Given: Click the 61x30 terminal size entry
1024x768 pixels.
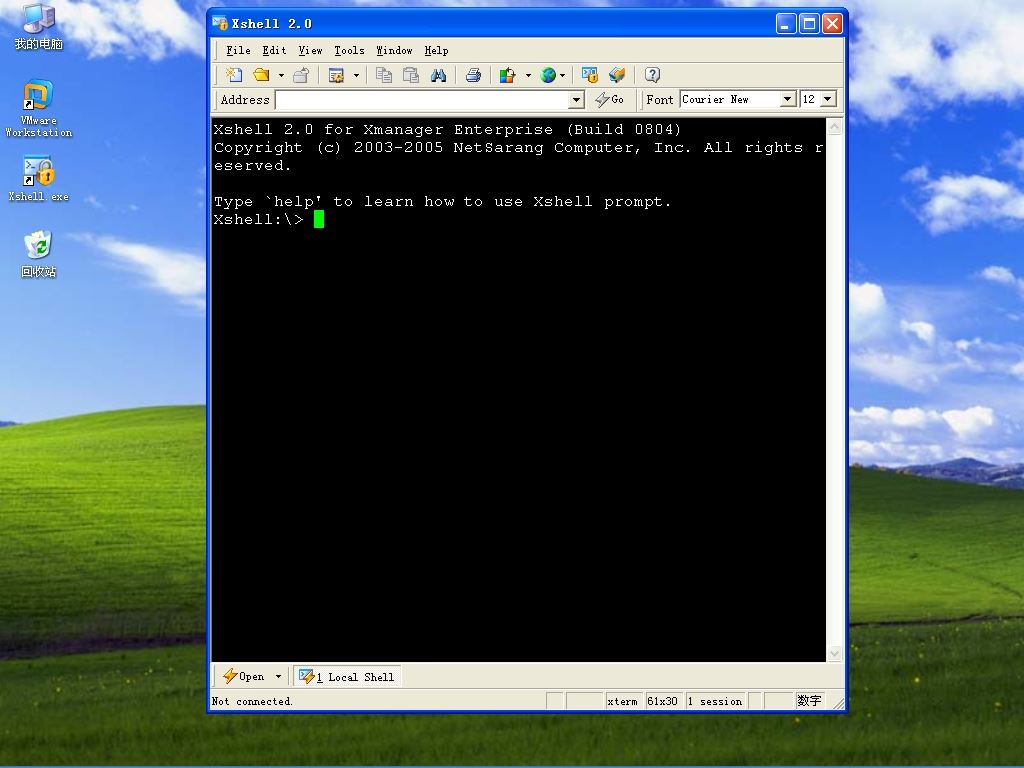Looking at the screenshot, I should [662, 701].
